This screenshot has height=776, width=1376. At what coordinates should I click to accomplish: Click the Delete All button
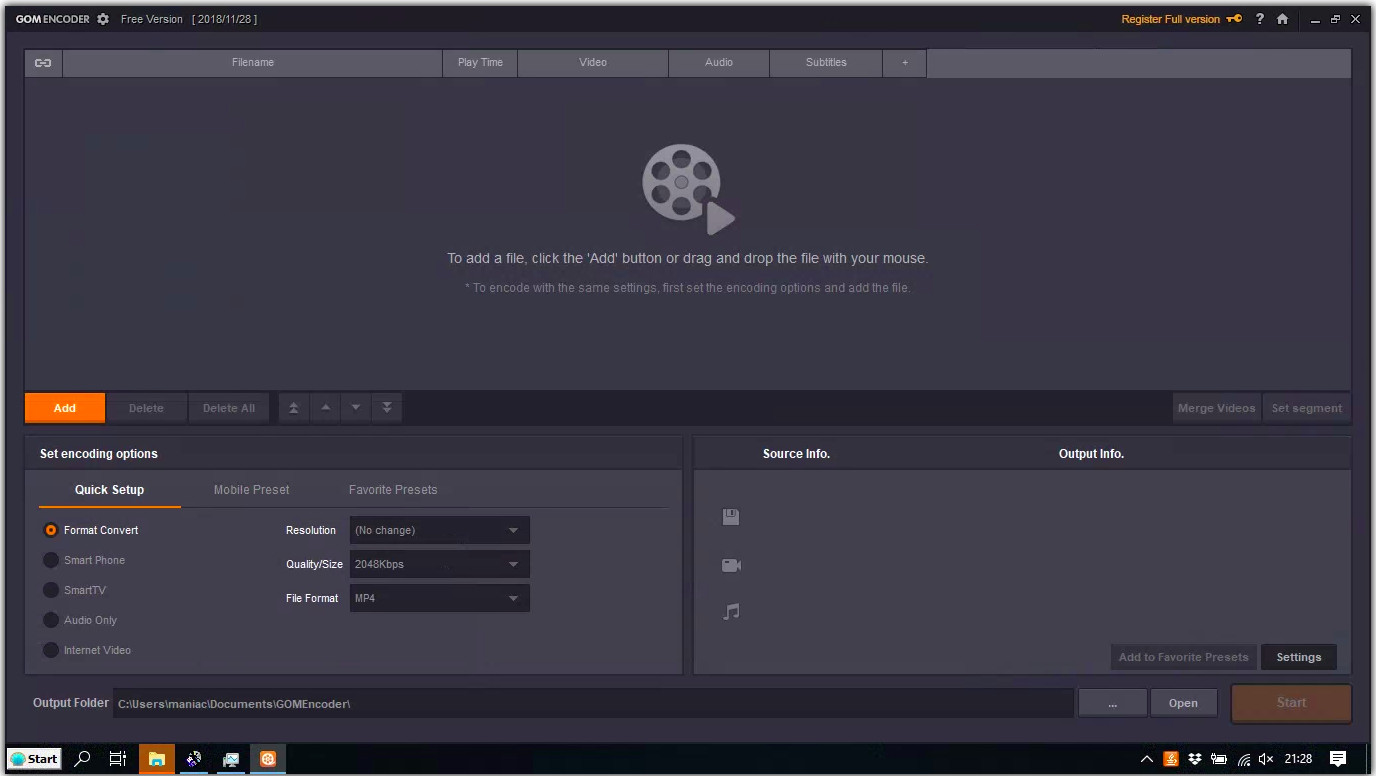click(x=229, y=408)
